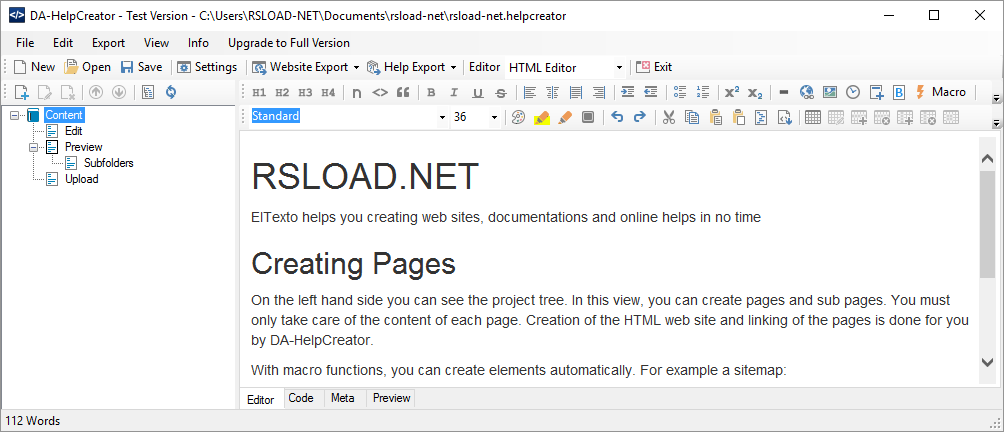
Task: Click Upgrade to Full Version
Action: [289, 43]
